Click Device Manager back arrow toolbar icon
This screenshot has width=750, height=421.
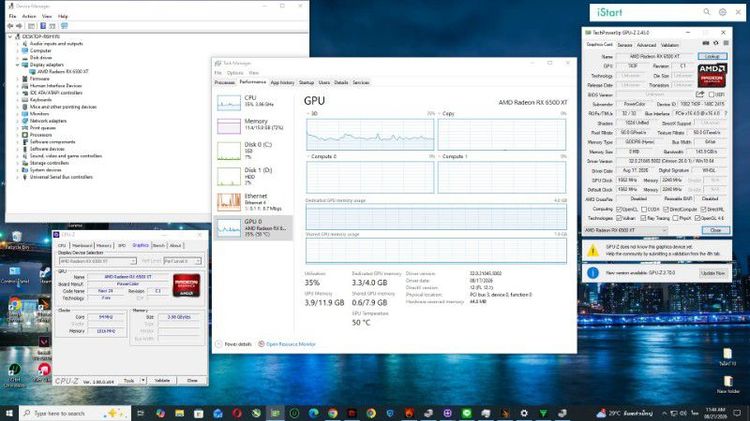coord(10,26)
